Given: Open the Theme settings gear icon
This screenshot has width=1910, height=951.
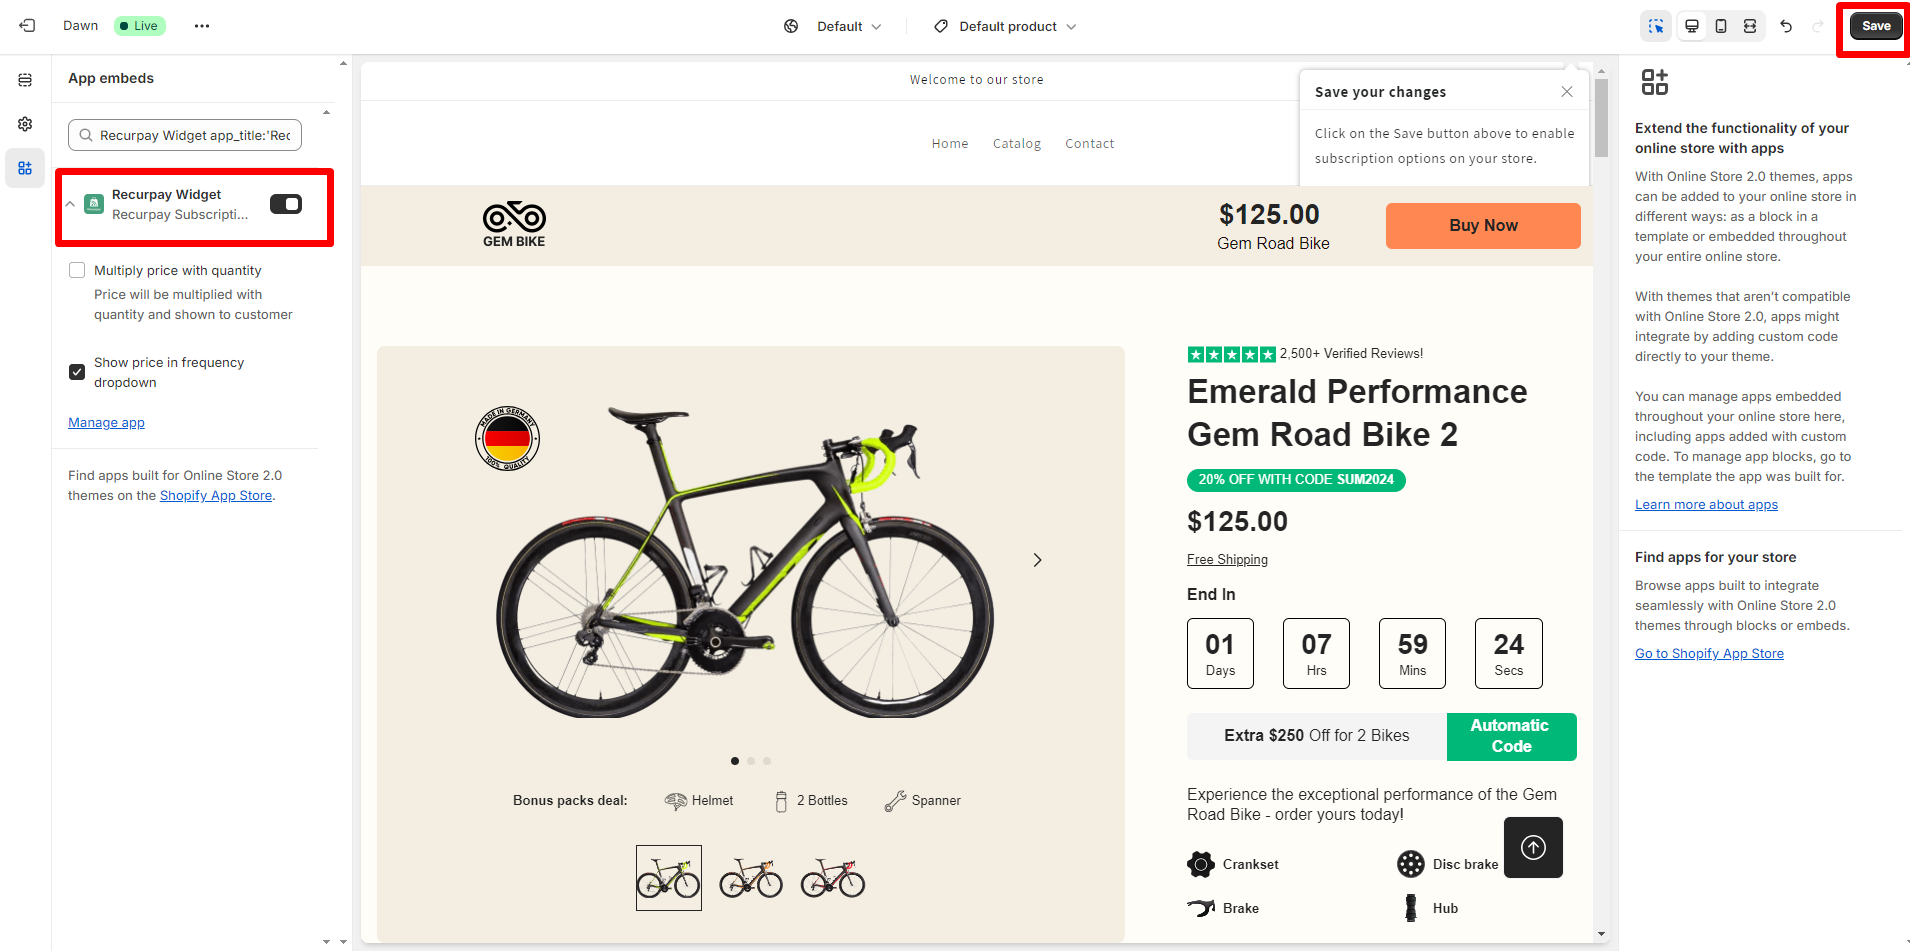Looking at the screenshot, I should pos(25,124).
